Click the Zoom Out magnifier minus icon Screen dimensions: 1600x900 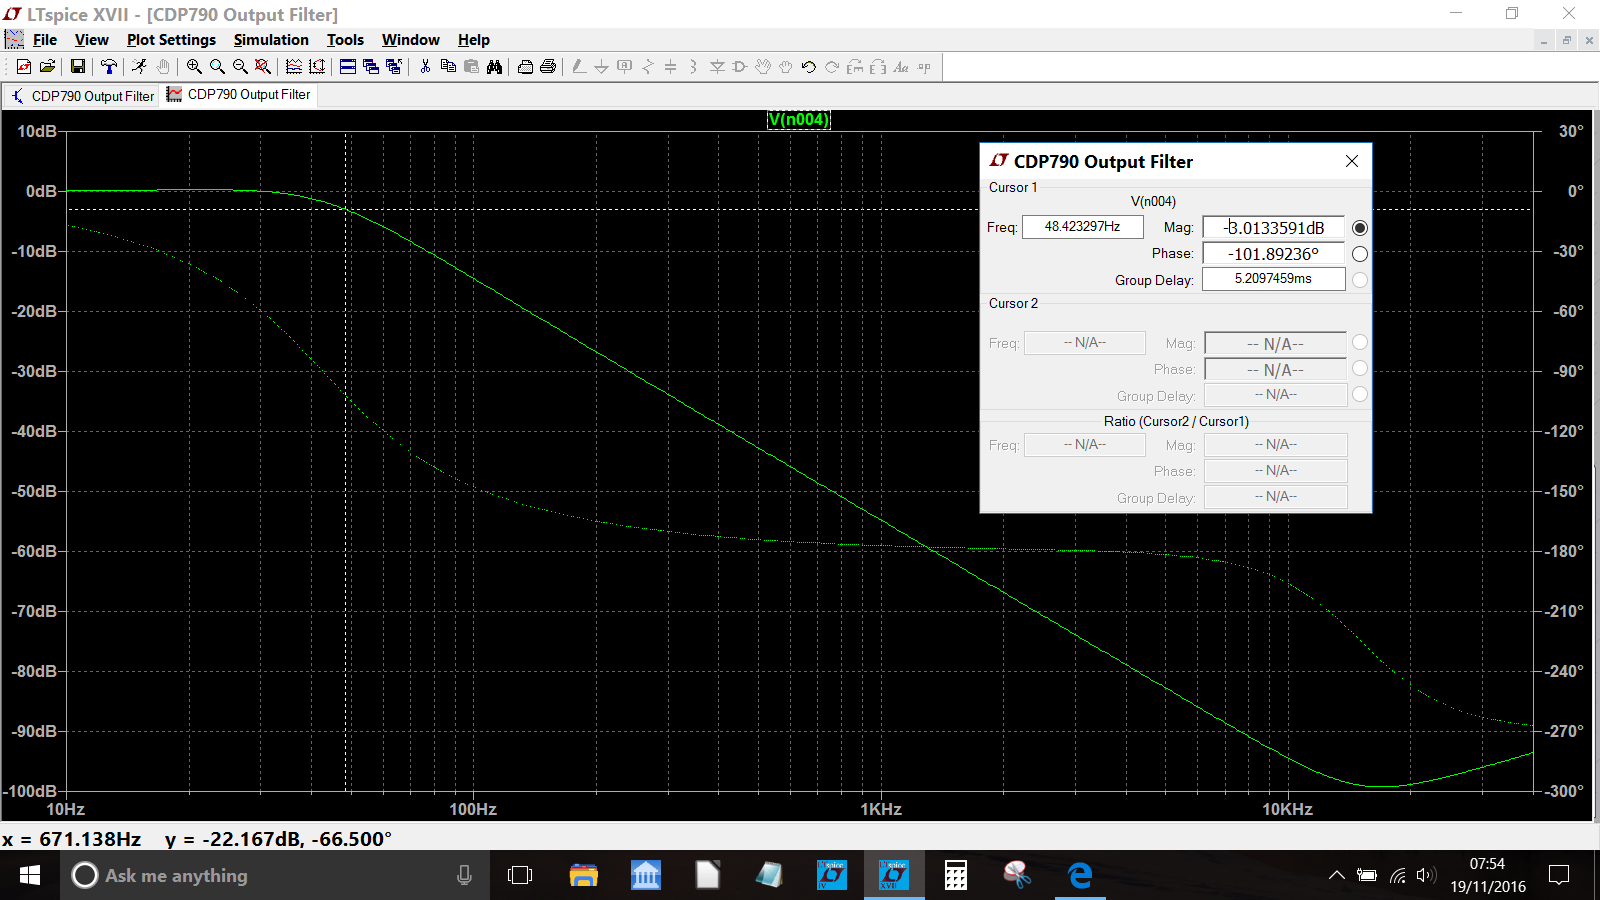coord(240,67)
